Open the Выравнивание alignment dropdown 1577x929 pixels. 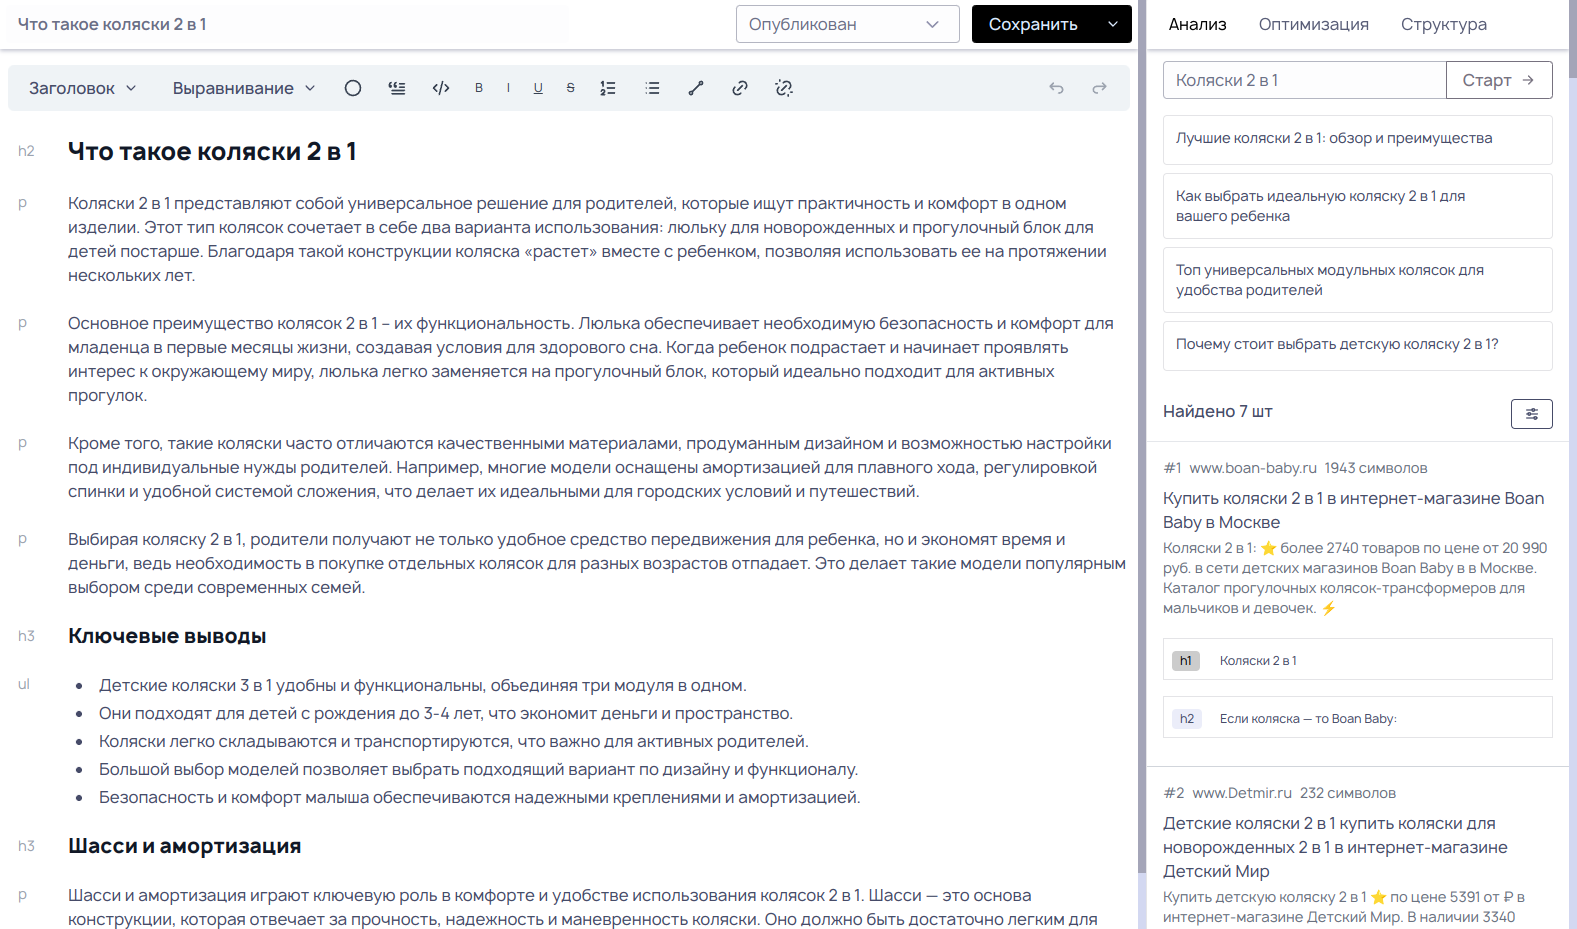pyautogui.click(x=244, y=88)
